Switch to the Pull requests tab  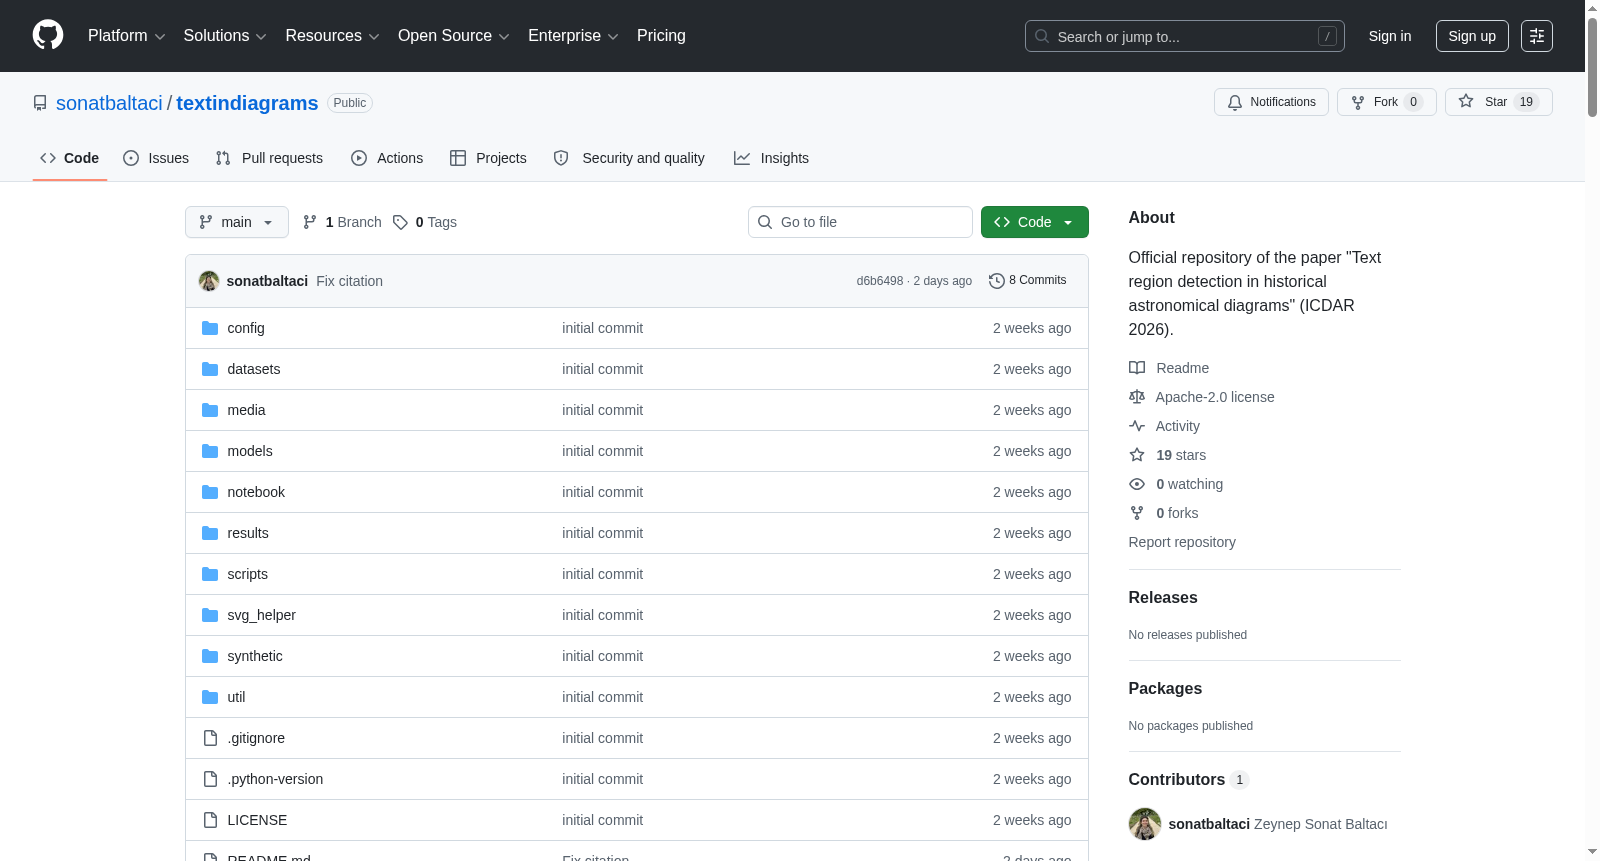(269, 158)
